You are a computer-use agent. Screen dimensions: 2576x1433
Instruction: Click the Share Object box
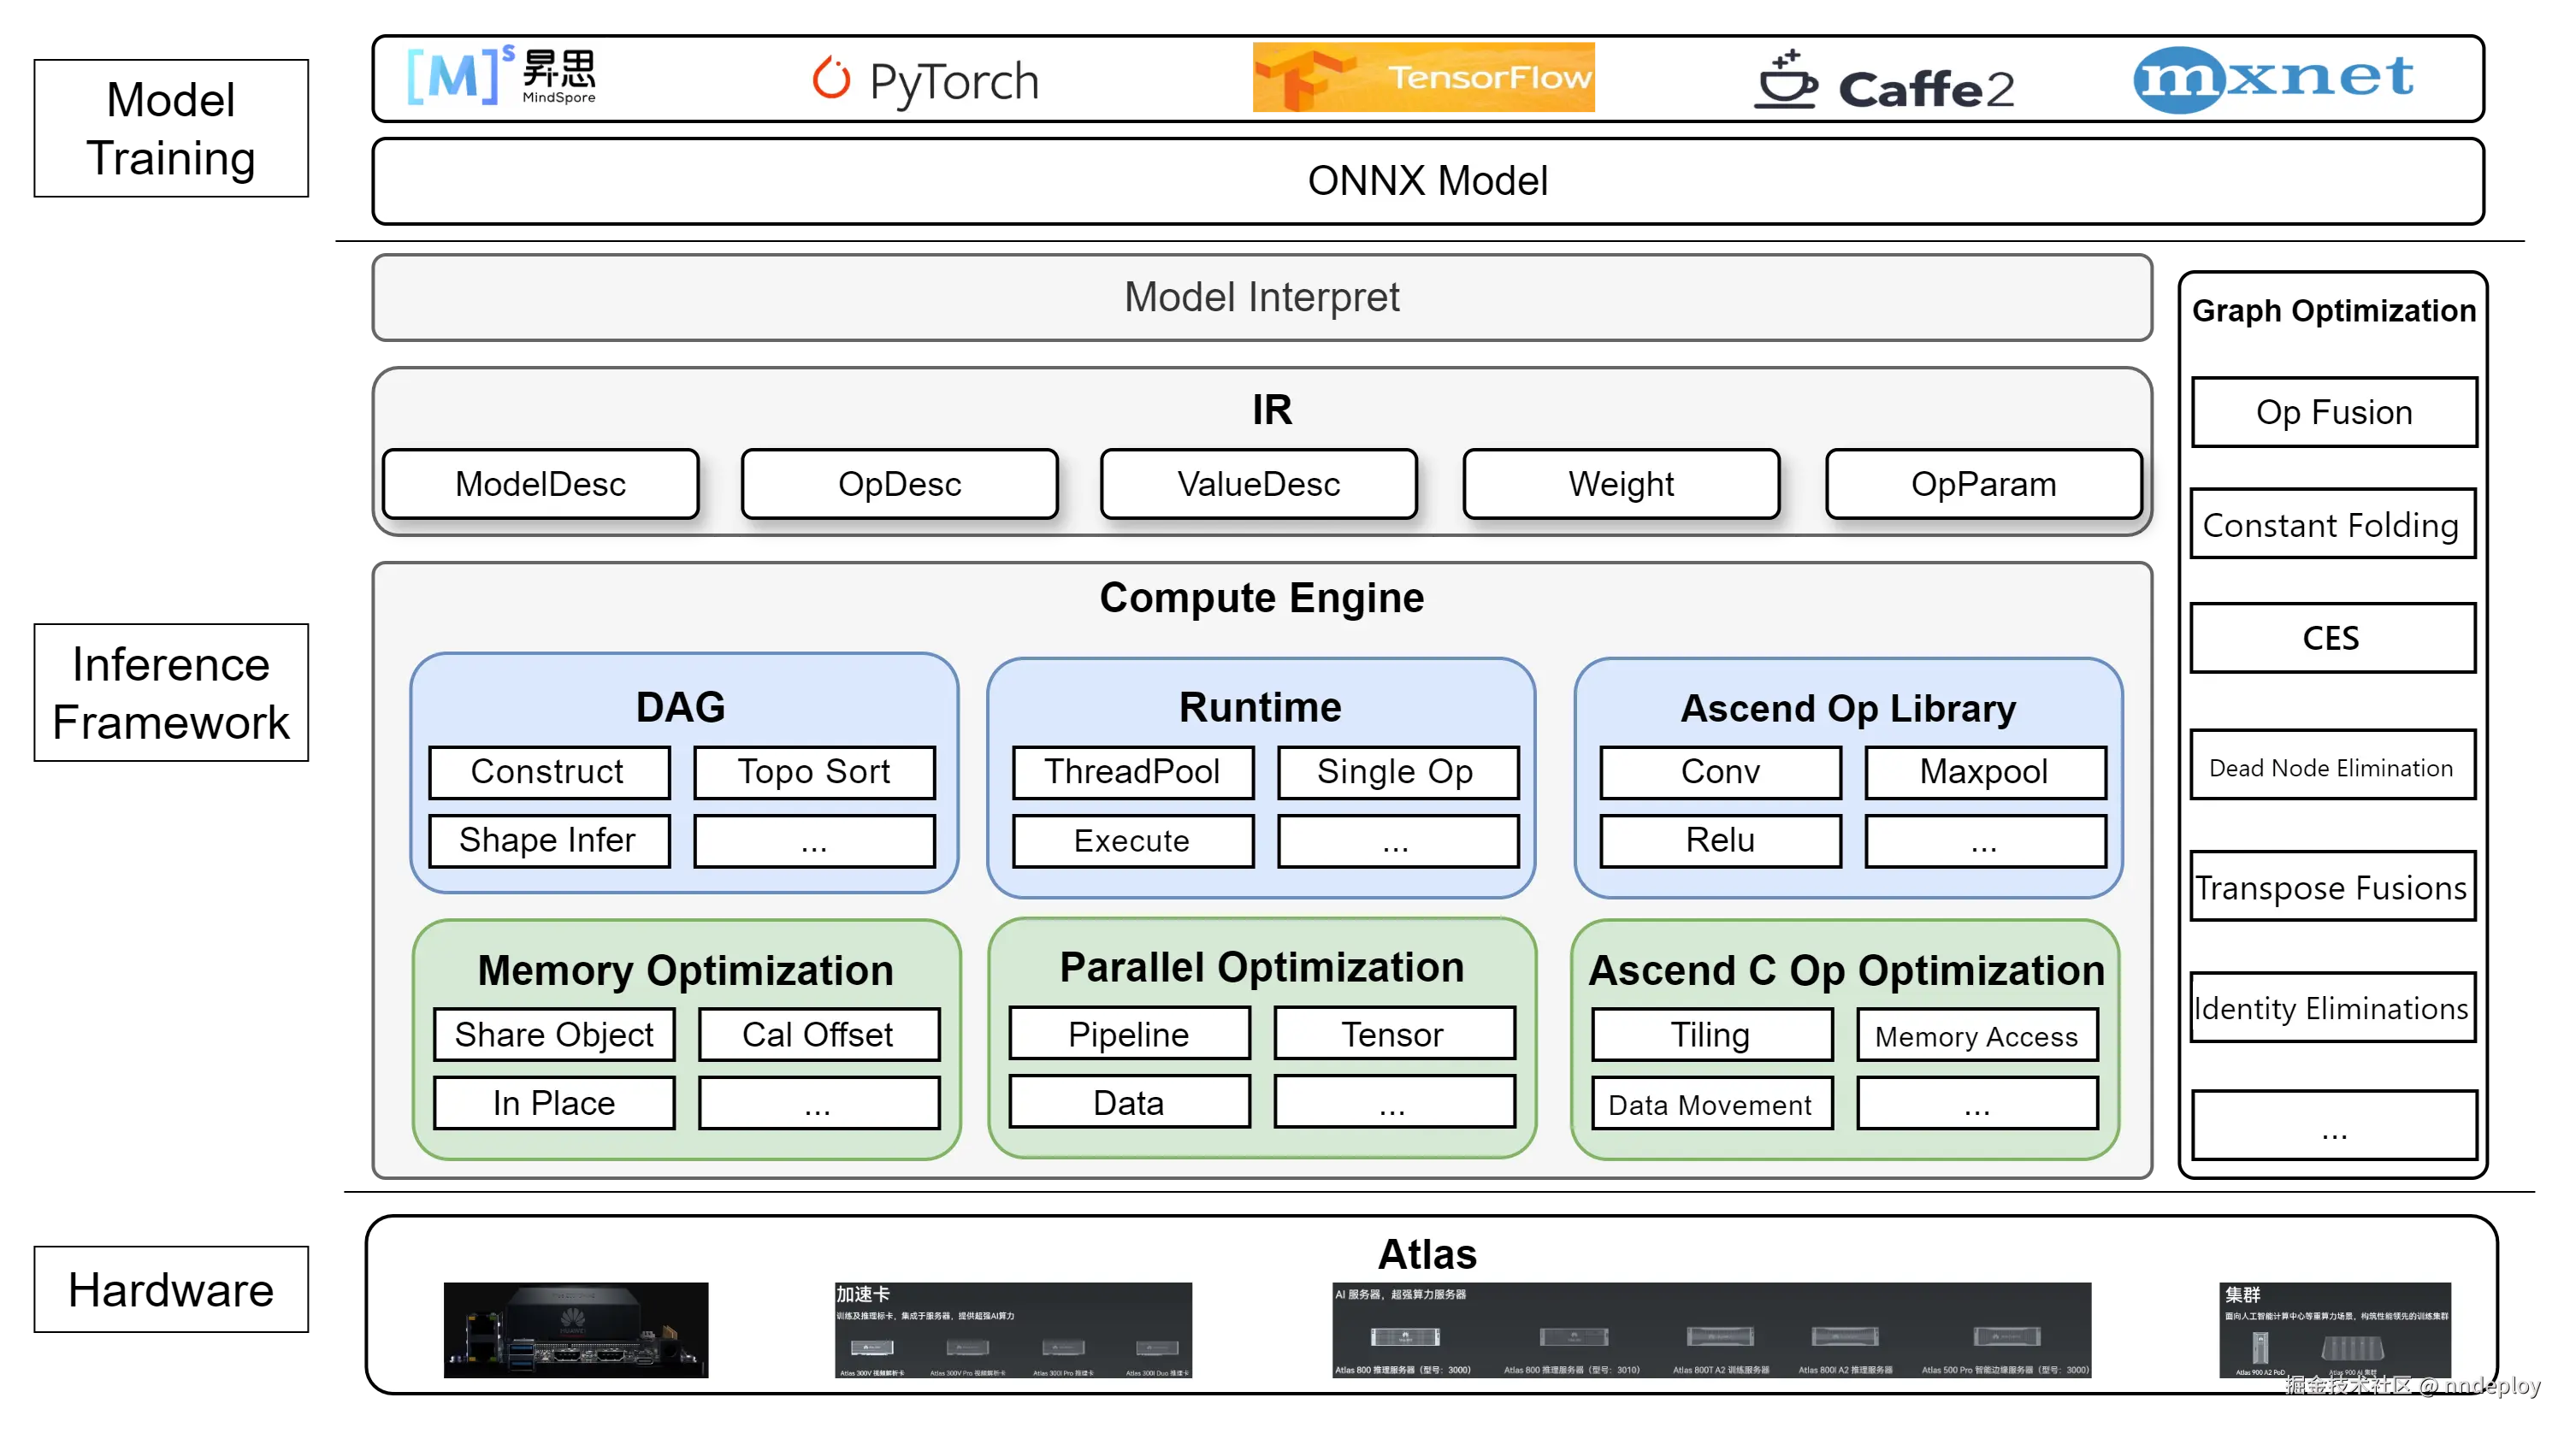click(x=554, y=1034)
